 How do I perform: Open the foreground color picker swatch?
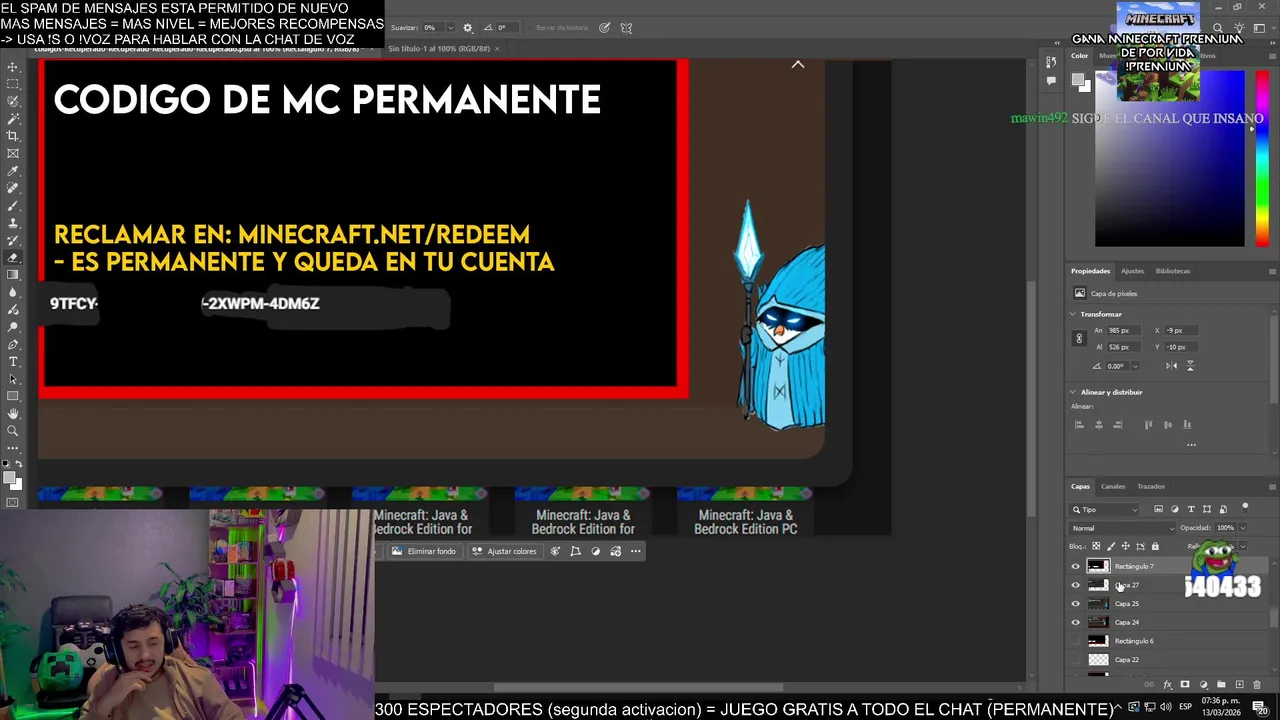point(11,478)
